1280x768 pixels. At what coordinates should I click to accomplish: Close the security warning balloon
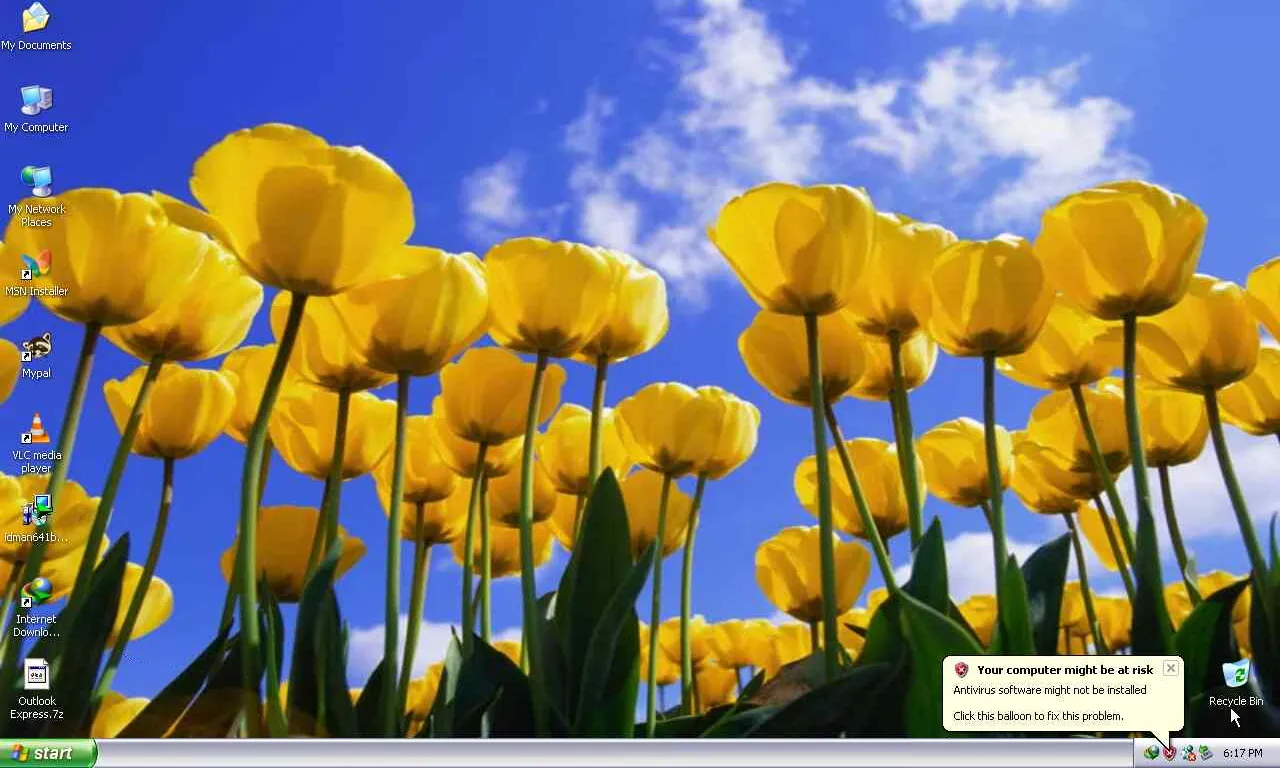coord(1170,668)
